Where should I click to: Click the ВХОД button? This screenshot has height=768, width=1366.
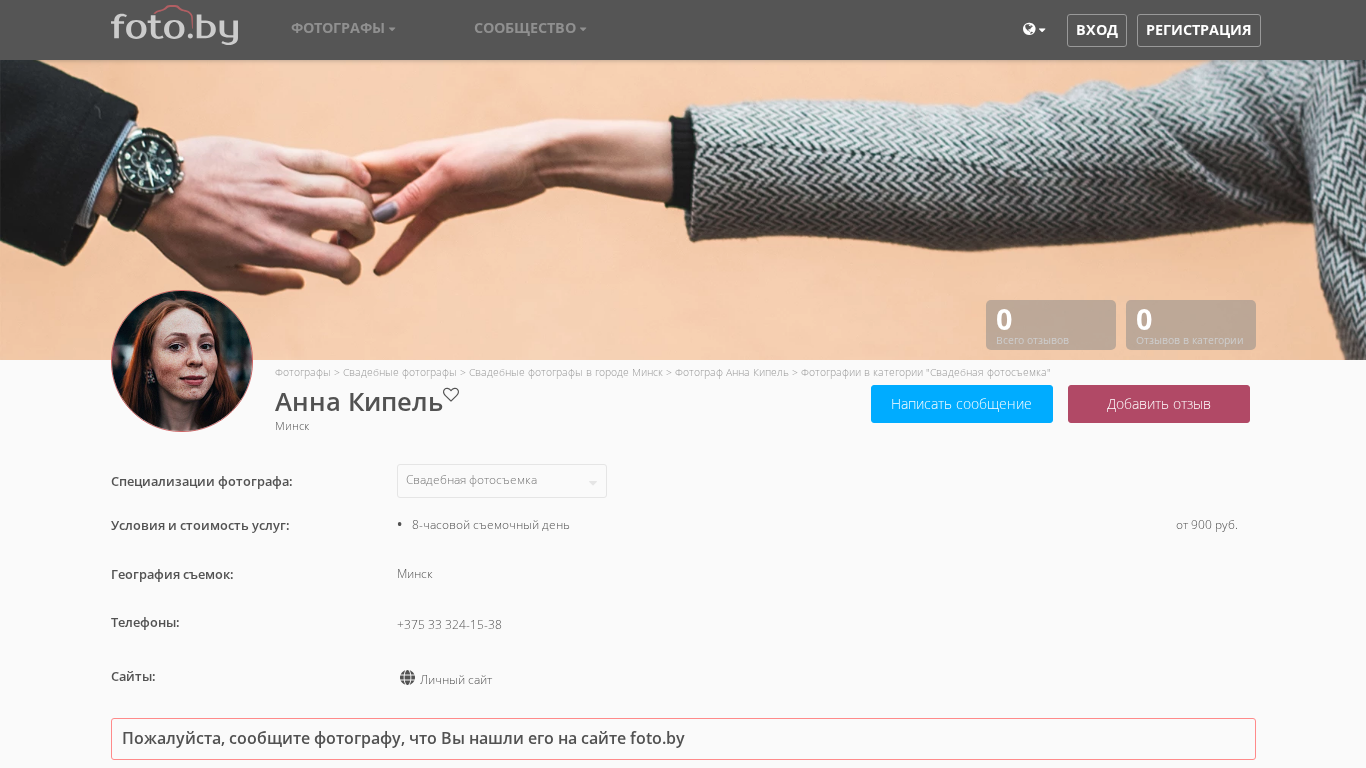tap(1096, 30)
